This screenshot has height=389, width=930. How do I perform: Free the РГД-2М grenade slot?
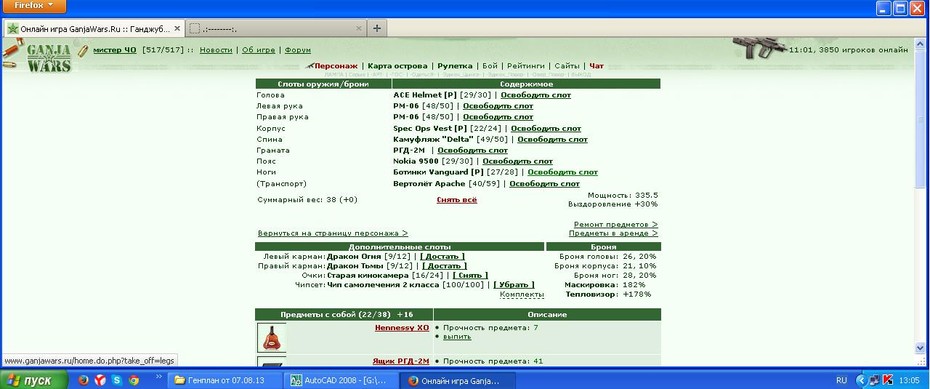(x=473, y=151)
